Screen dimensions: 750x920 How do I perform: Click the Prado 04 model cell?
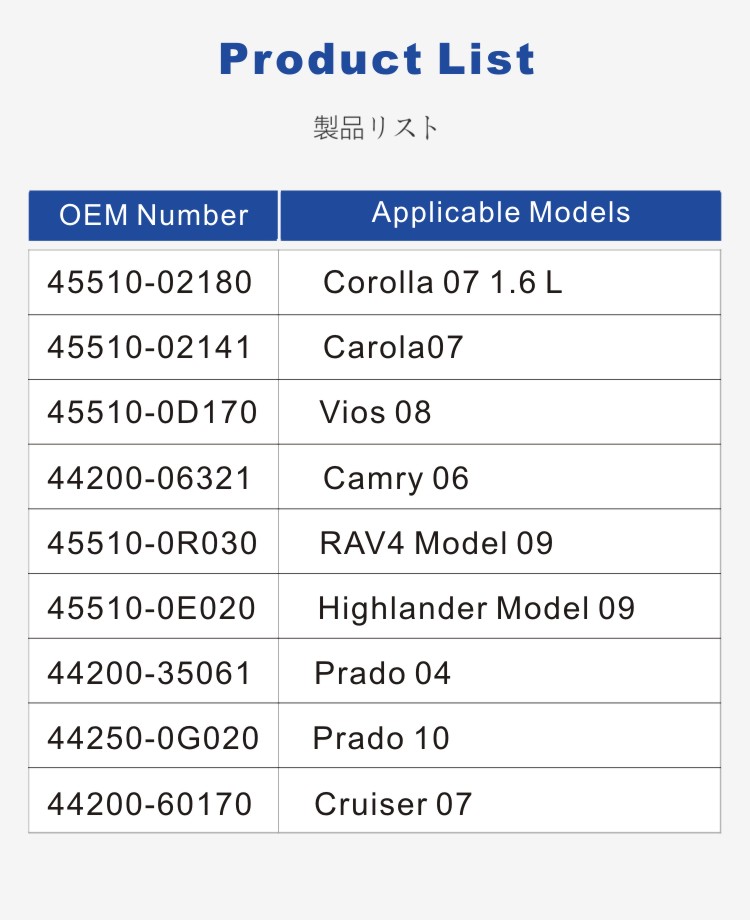click(383, 673)
